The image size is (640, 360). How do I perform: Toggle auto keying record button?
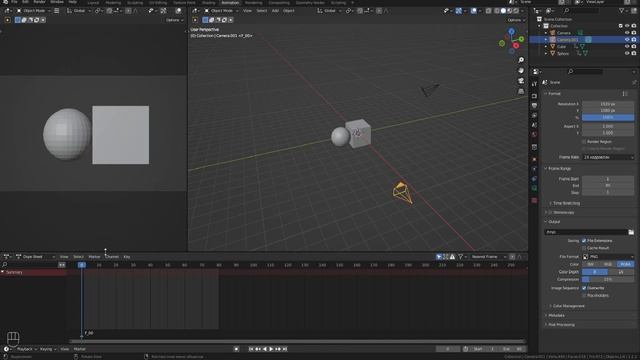pos(236,349)
